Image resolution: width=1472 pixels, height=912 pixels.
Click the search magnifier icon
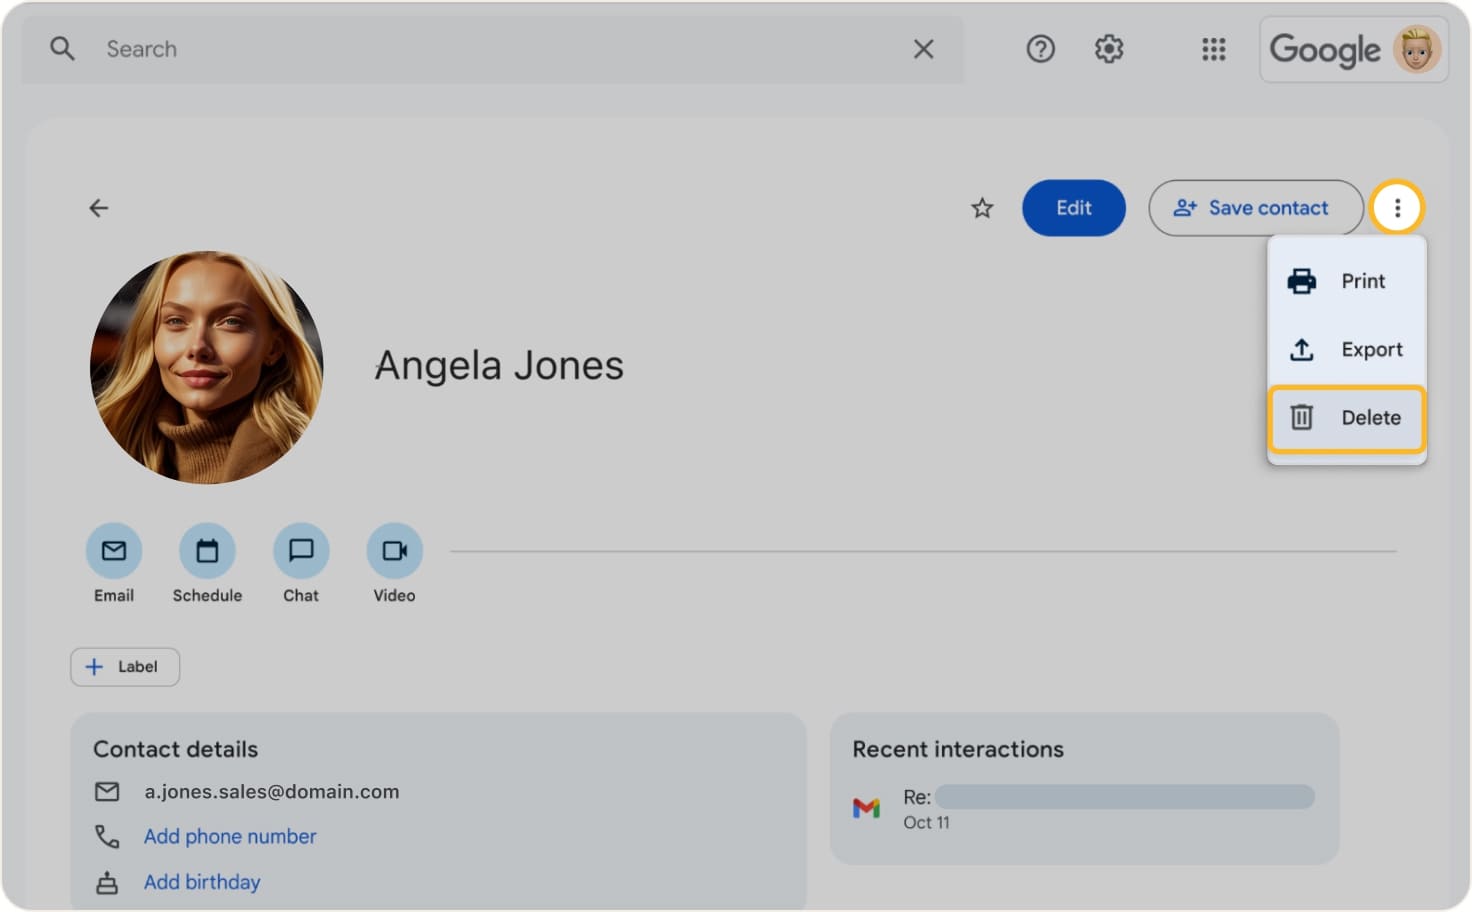pos(62,48)
